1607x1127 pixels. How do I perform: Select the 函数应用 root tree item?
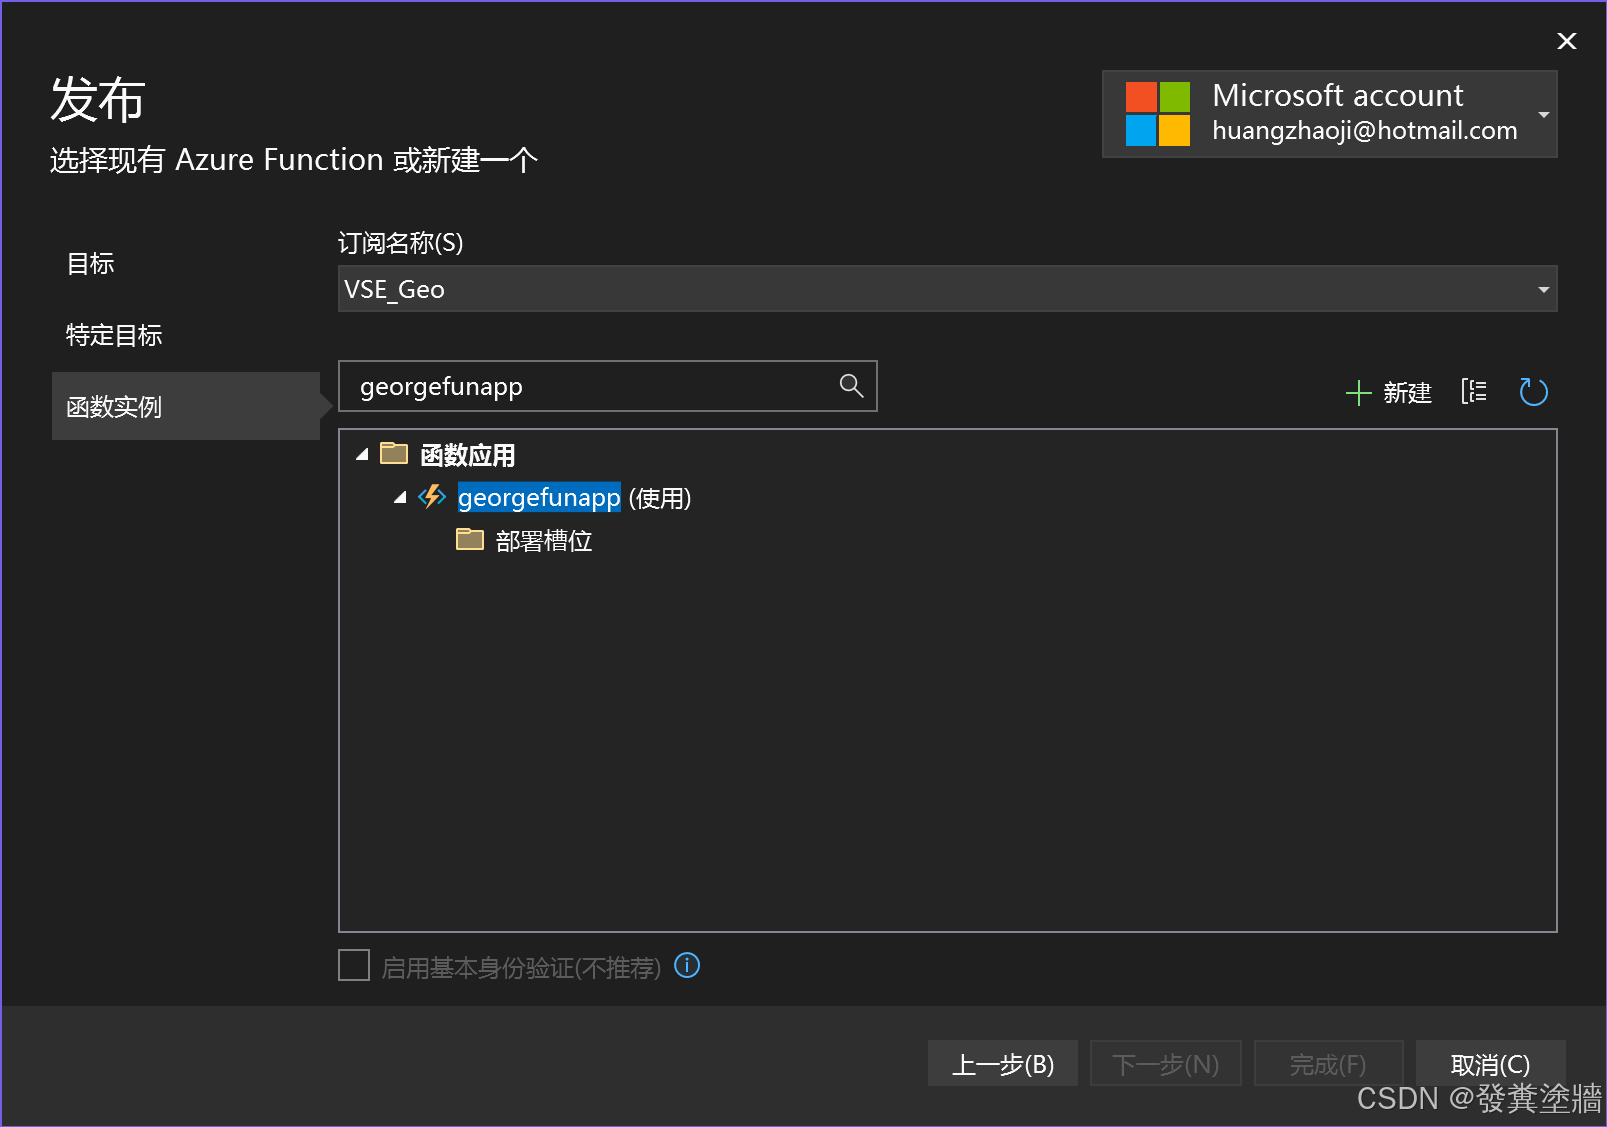468,455
